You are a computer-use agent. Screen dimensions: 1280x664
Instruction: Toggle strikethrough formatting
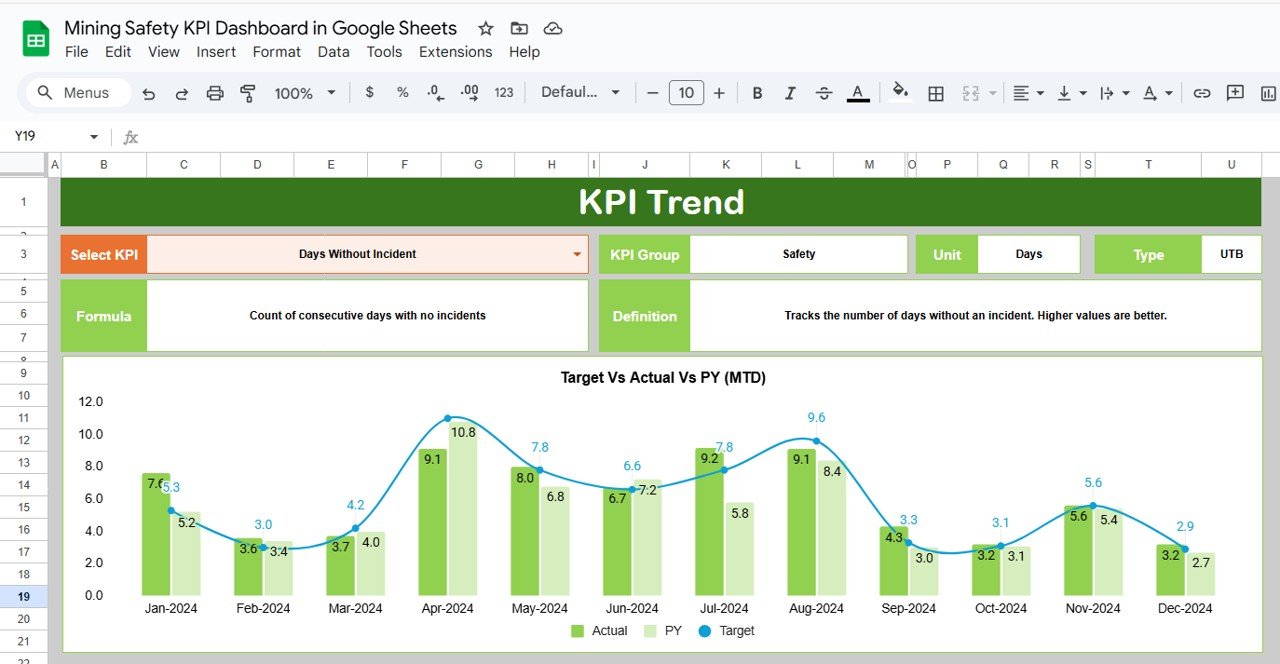coord(823,92)
